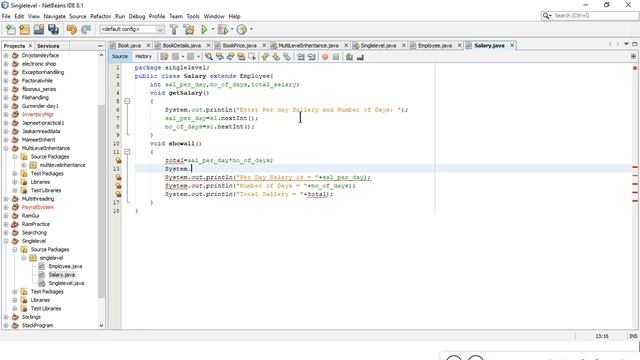Open the Debug Project dropdown arrow
640x360 pixels.
coord(232,29)
